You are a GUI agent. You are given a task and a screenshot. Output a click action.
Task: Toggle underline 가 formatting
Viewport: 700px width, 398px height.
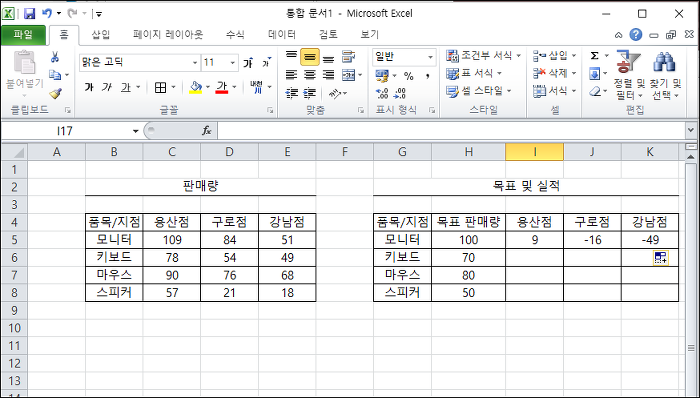(x=126, y=87)
